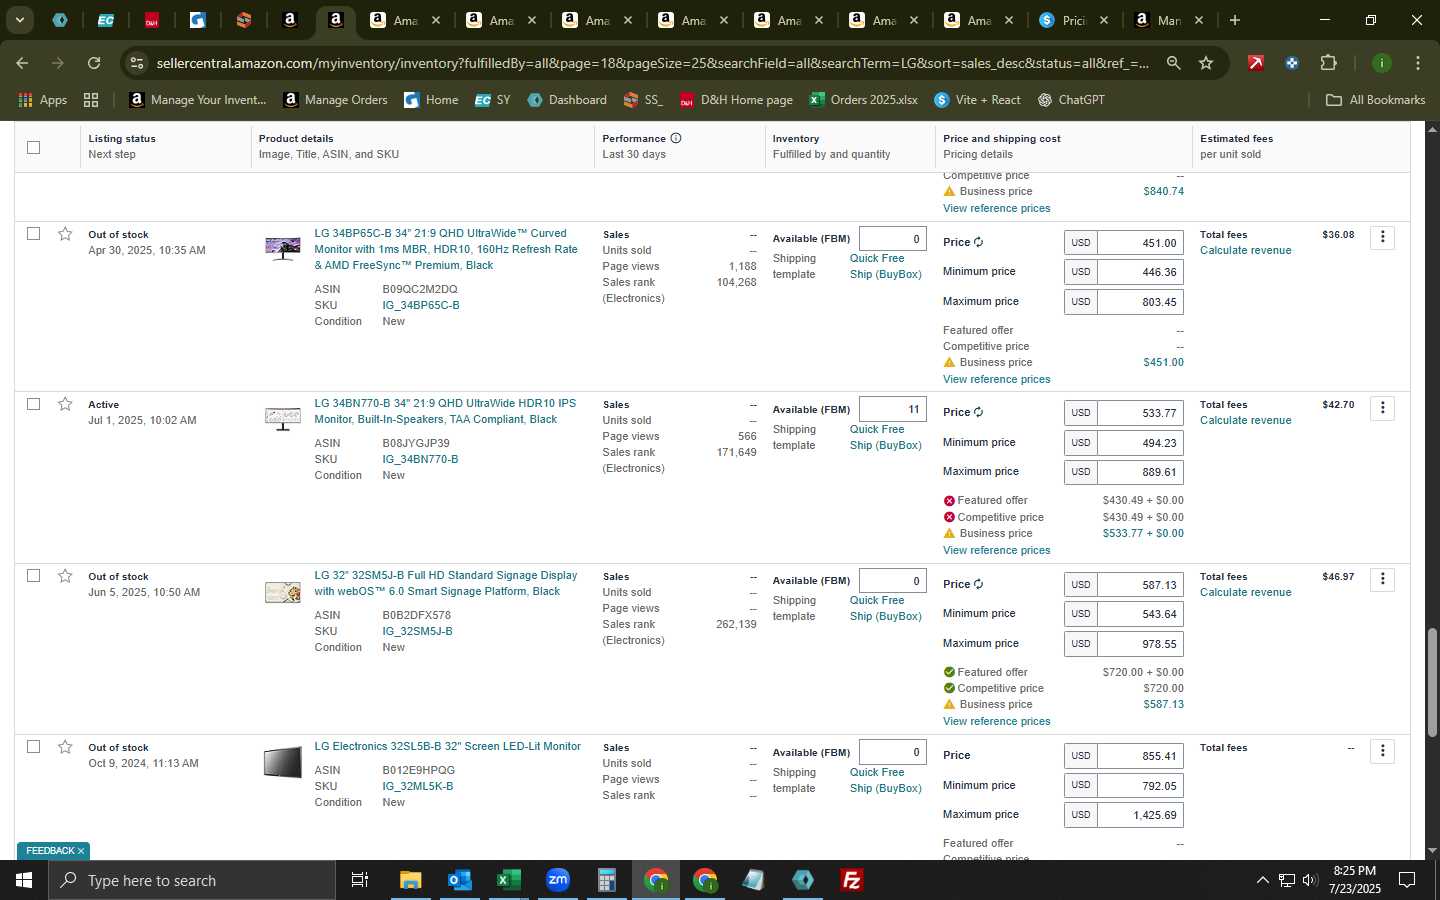Click the maximum price field showing 978.55

(x=1140, y=644)
